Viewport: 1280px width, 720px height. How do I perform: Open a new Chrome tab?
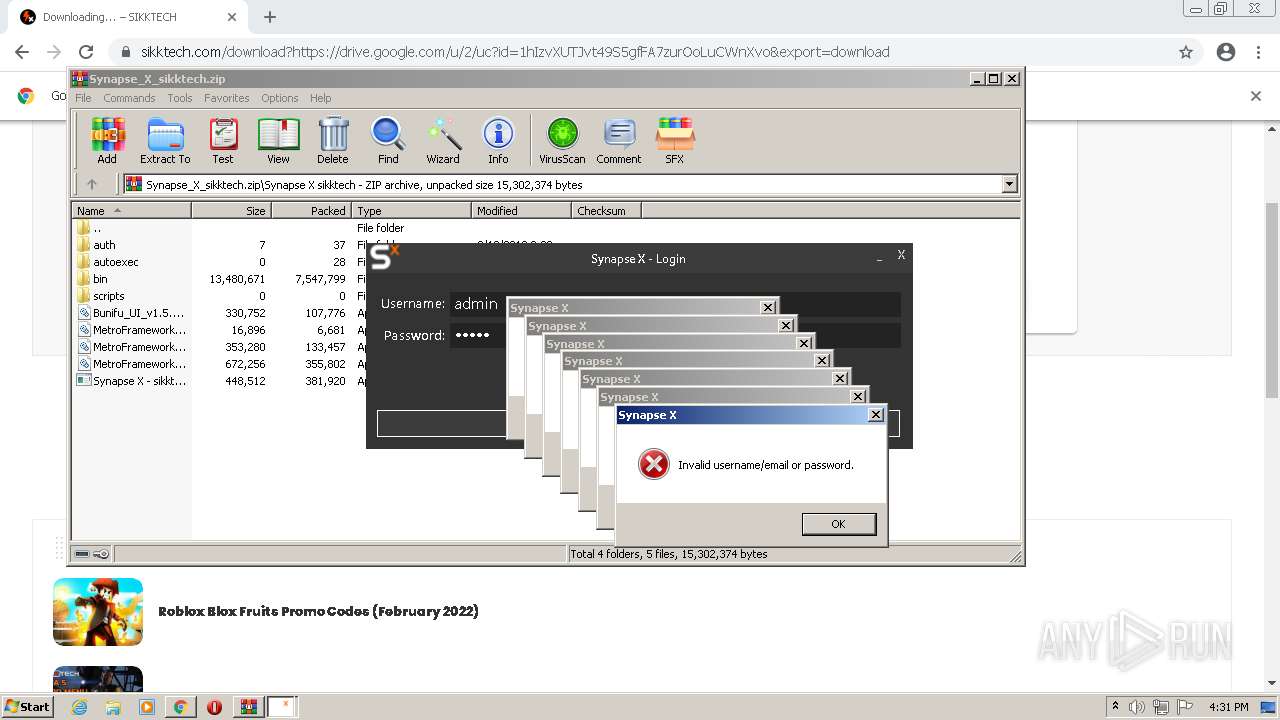click(x=270, y=17)
